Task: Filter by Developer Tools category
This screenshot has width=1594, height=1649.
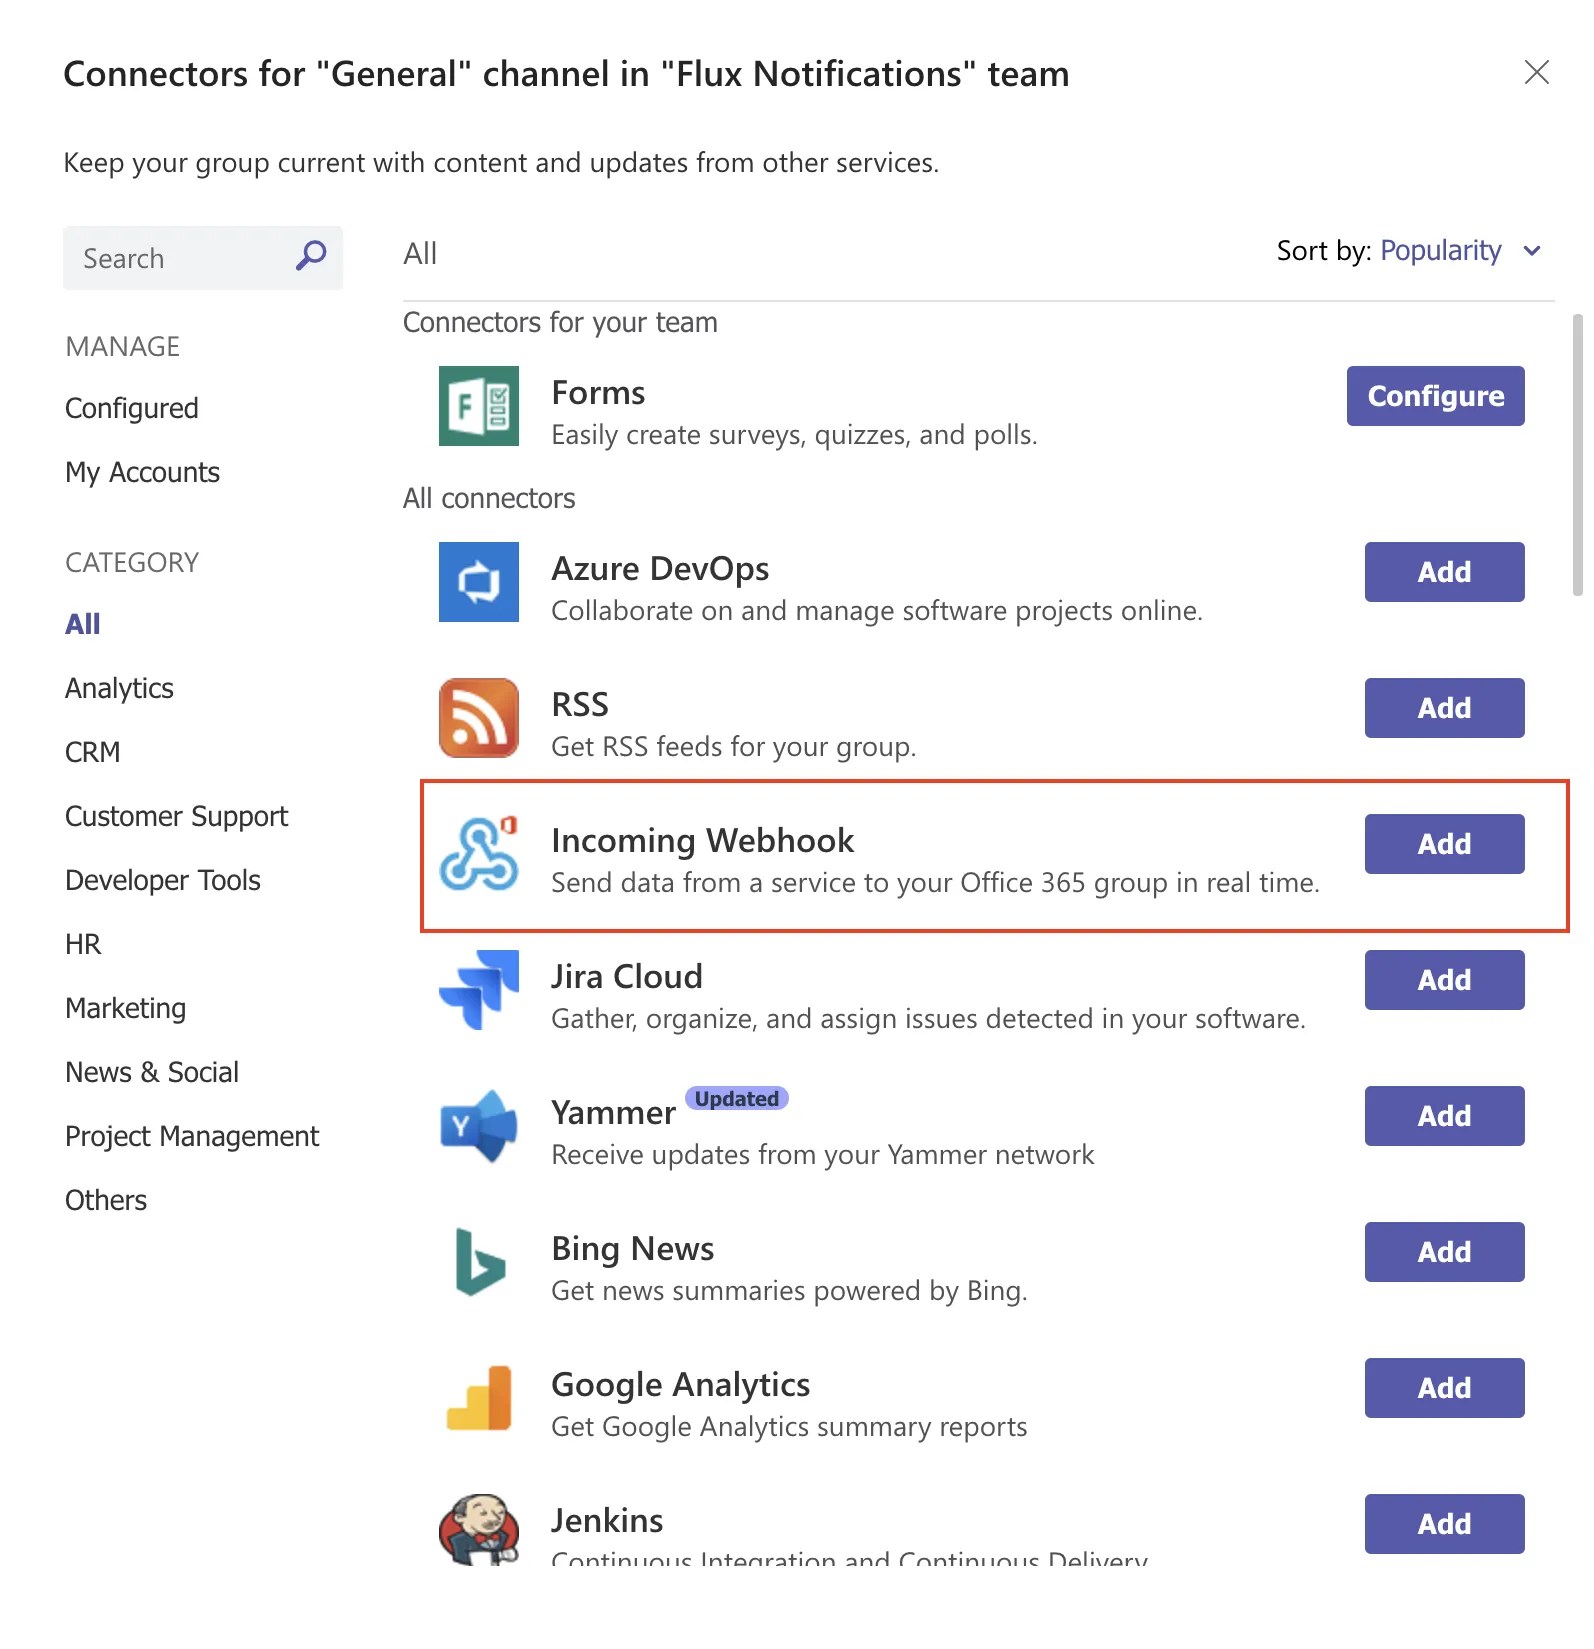Action: (163, 880)
